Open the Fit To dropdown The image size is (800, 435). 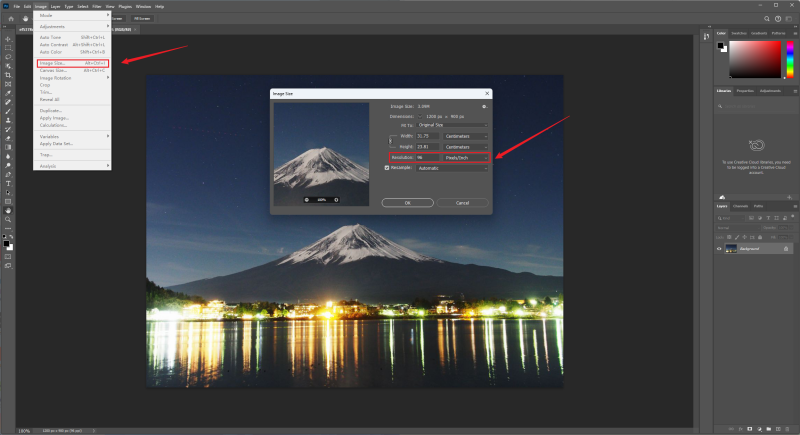coord(449,123)
